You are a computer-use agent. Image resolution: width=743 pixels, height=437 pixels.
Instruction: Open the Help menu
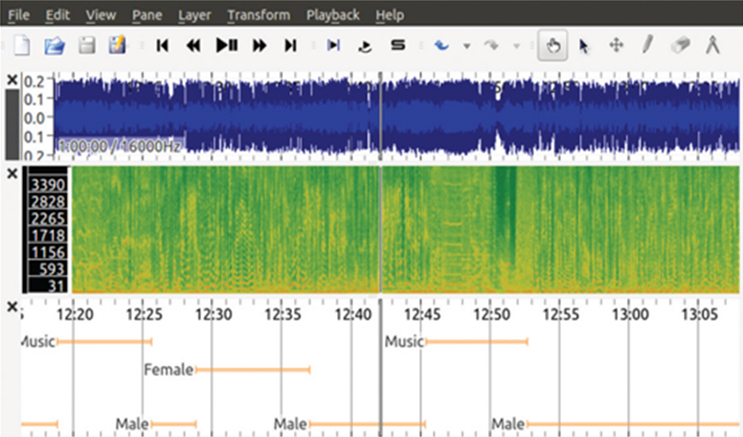coord(390,16)
